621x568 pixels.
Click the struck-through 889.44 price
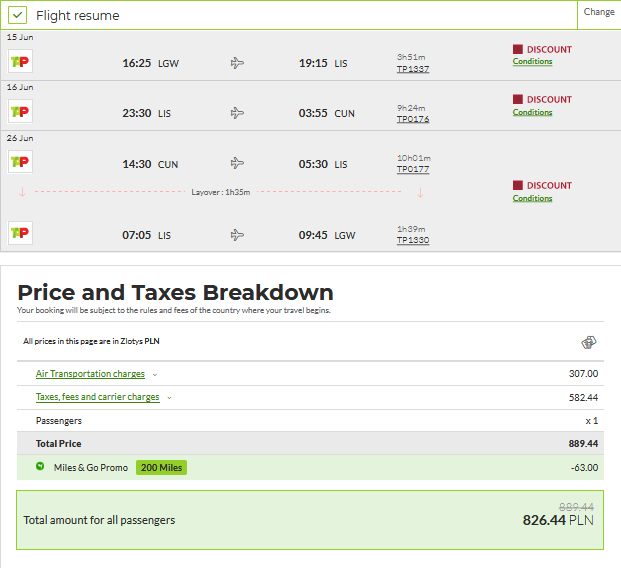click(576, 507)
